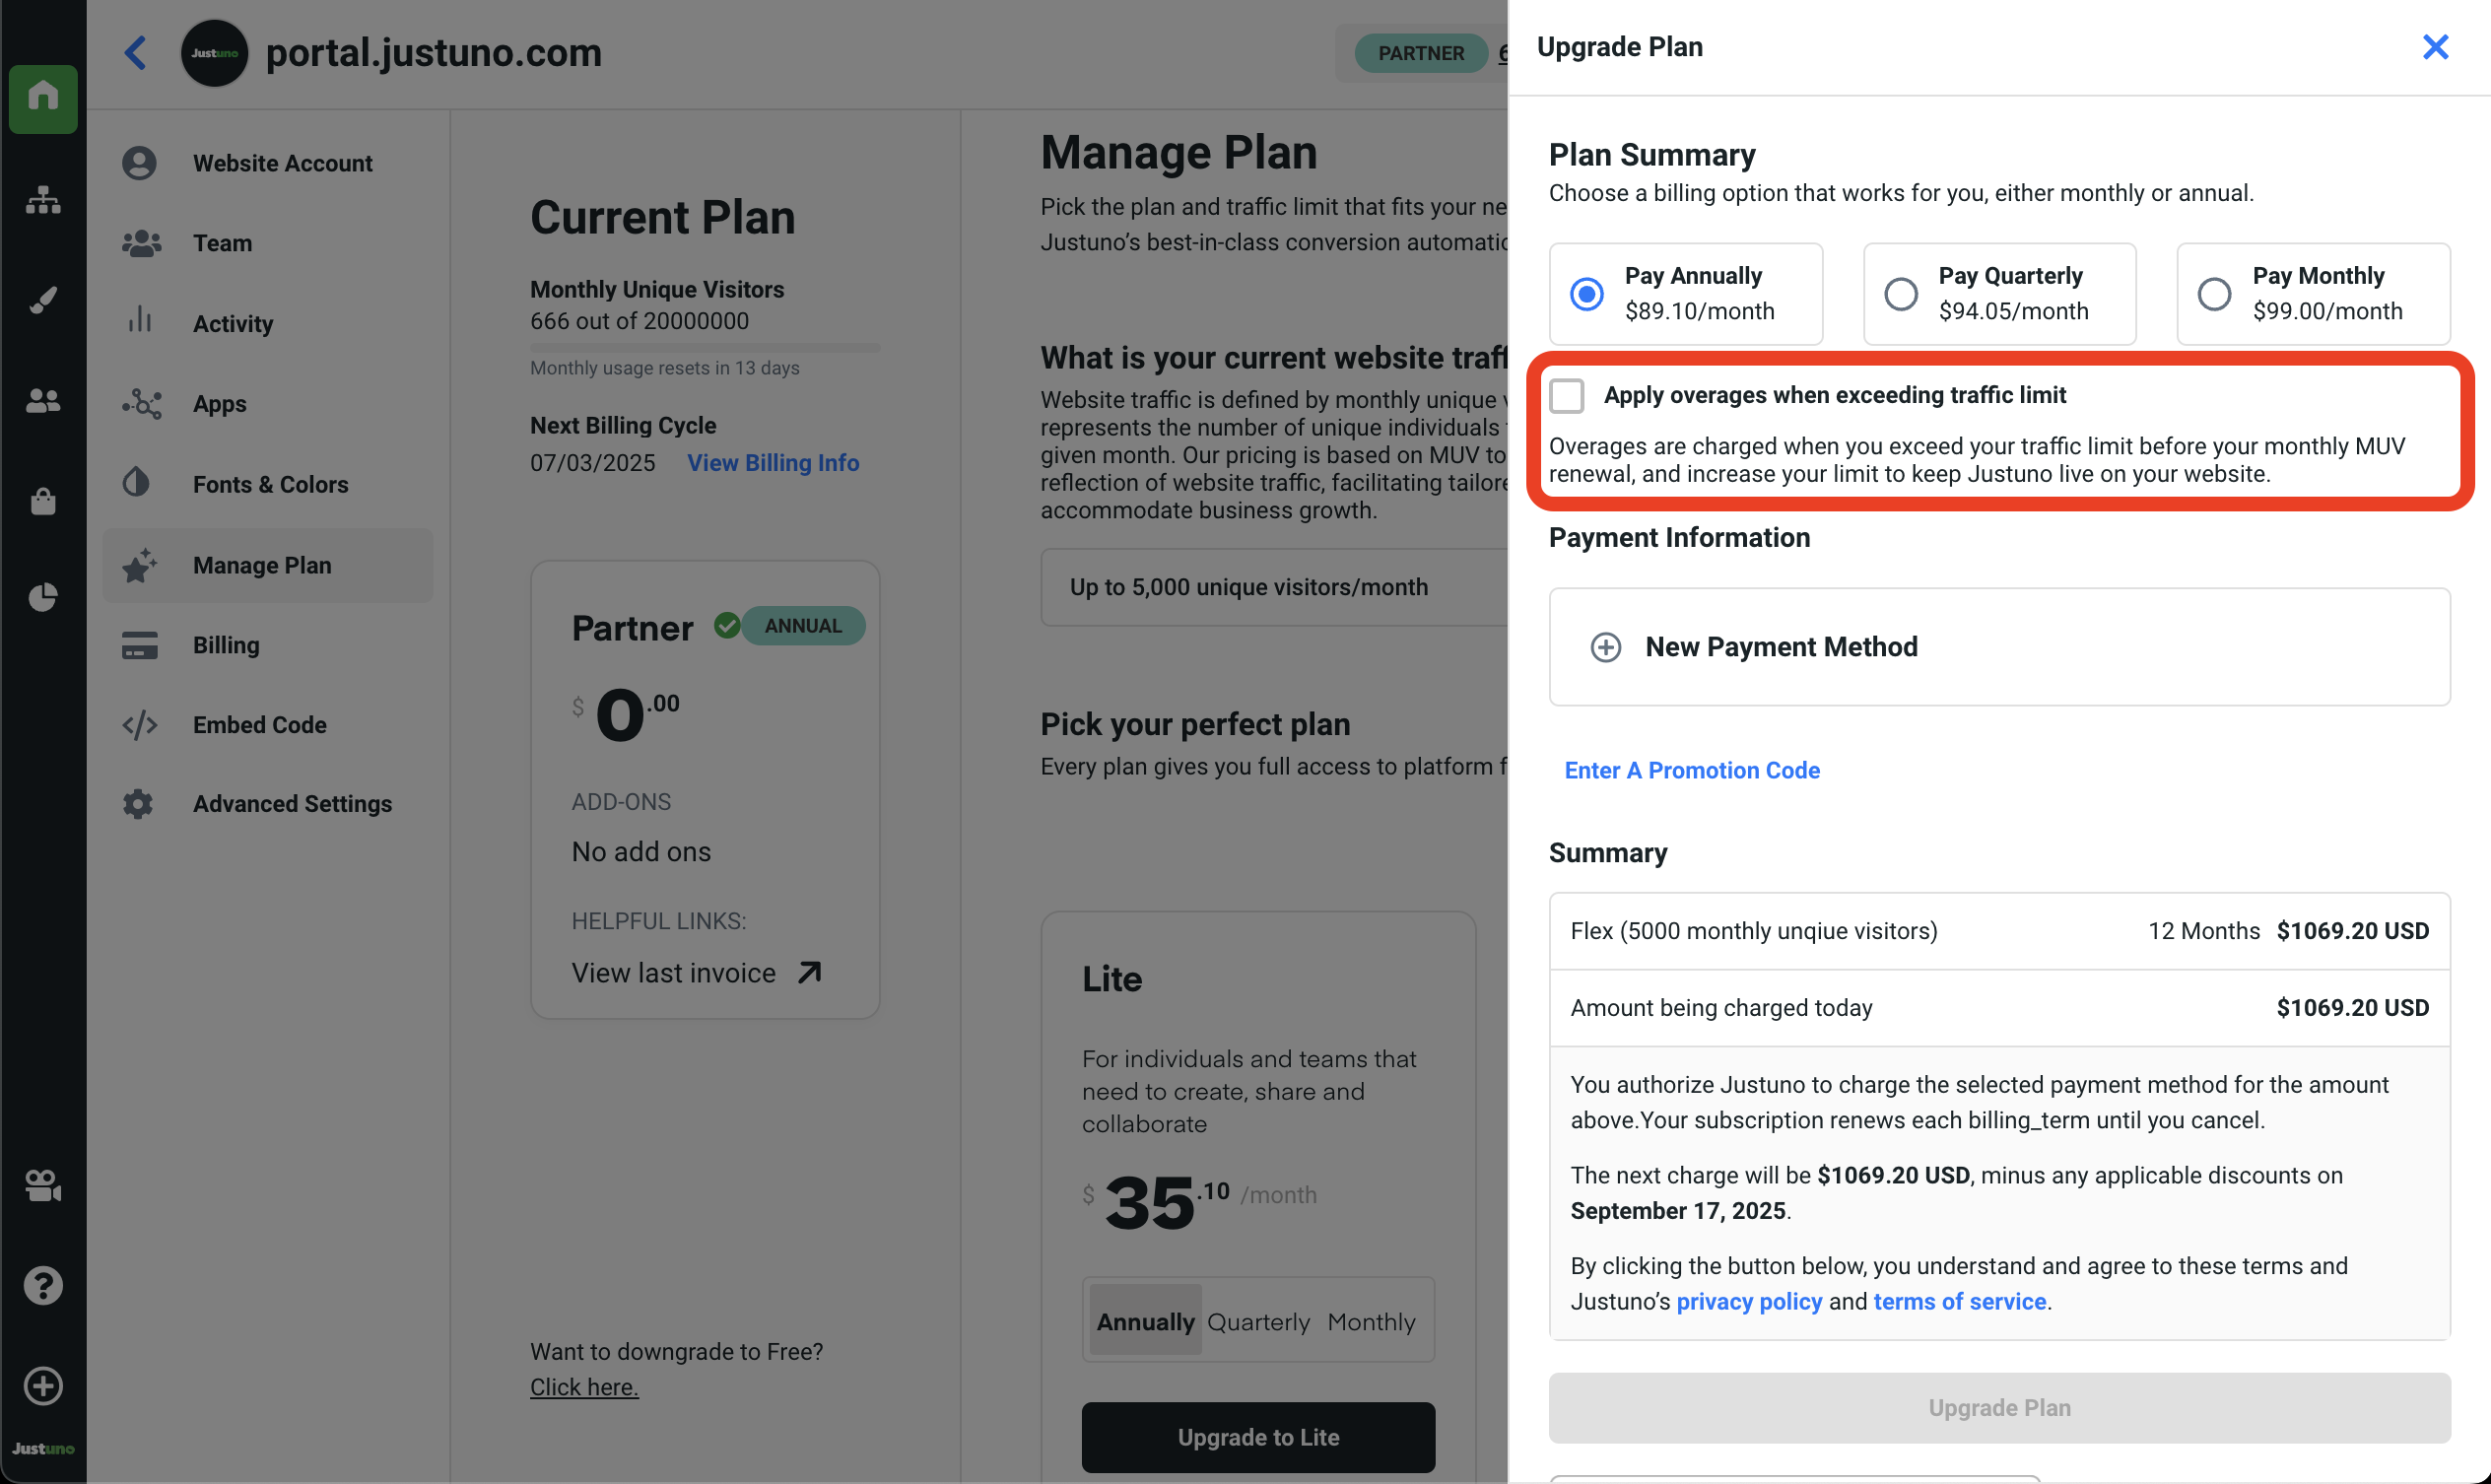Switch to Quarterly pricing on Lite plan
Viewport: 2491px width, 1484px height.
coord(1258,1322)
